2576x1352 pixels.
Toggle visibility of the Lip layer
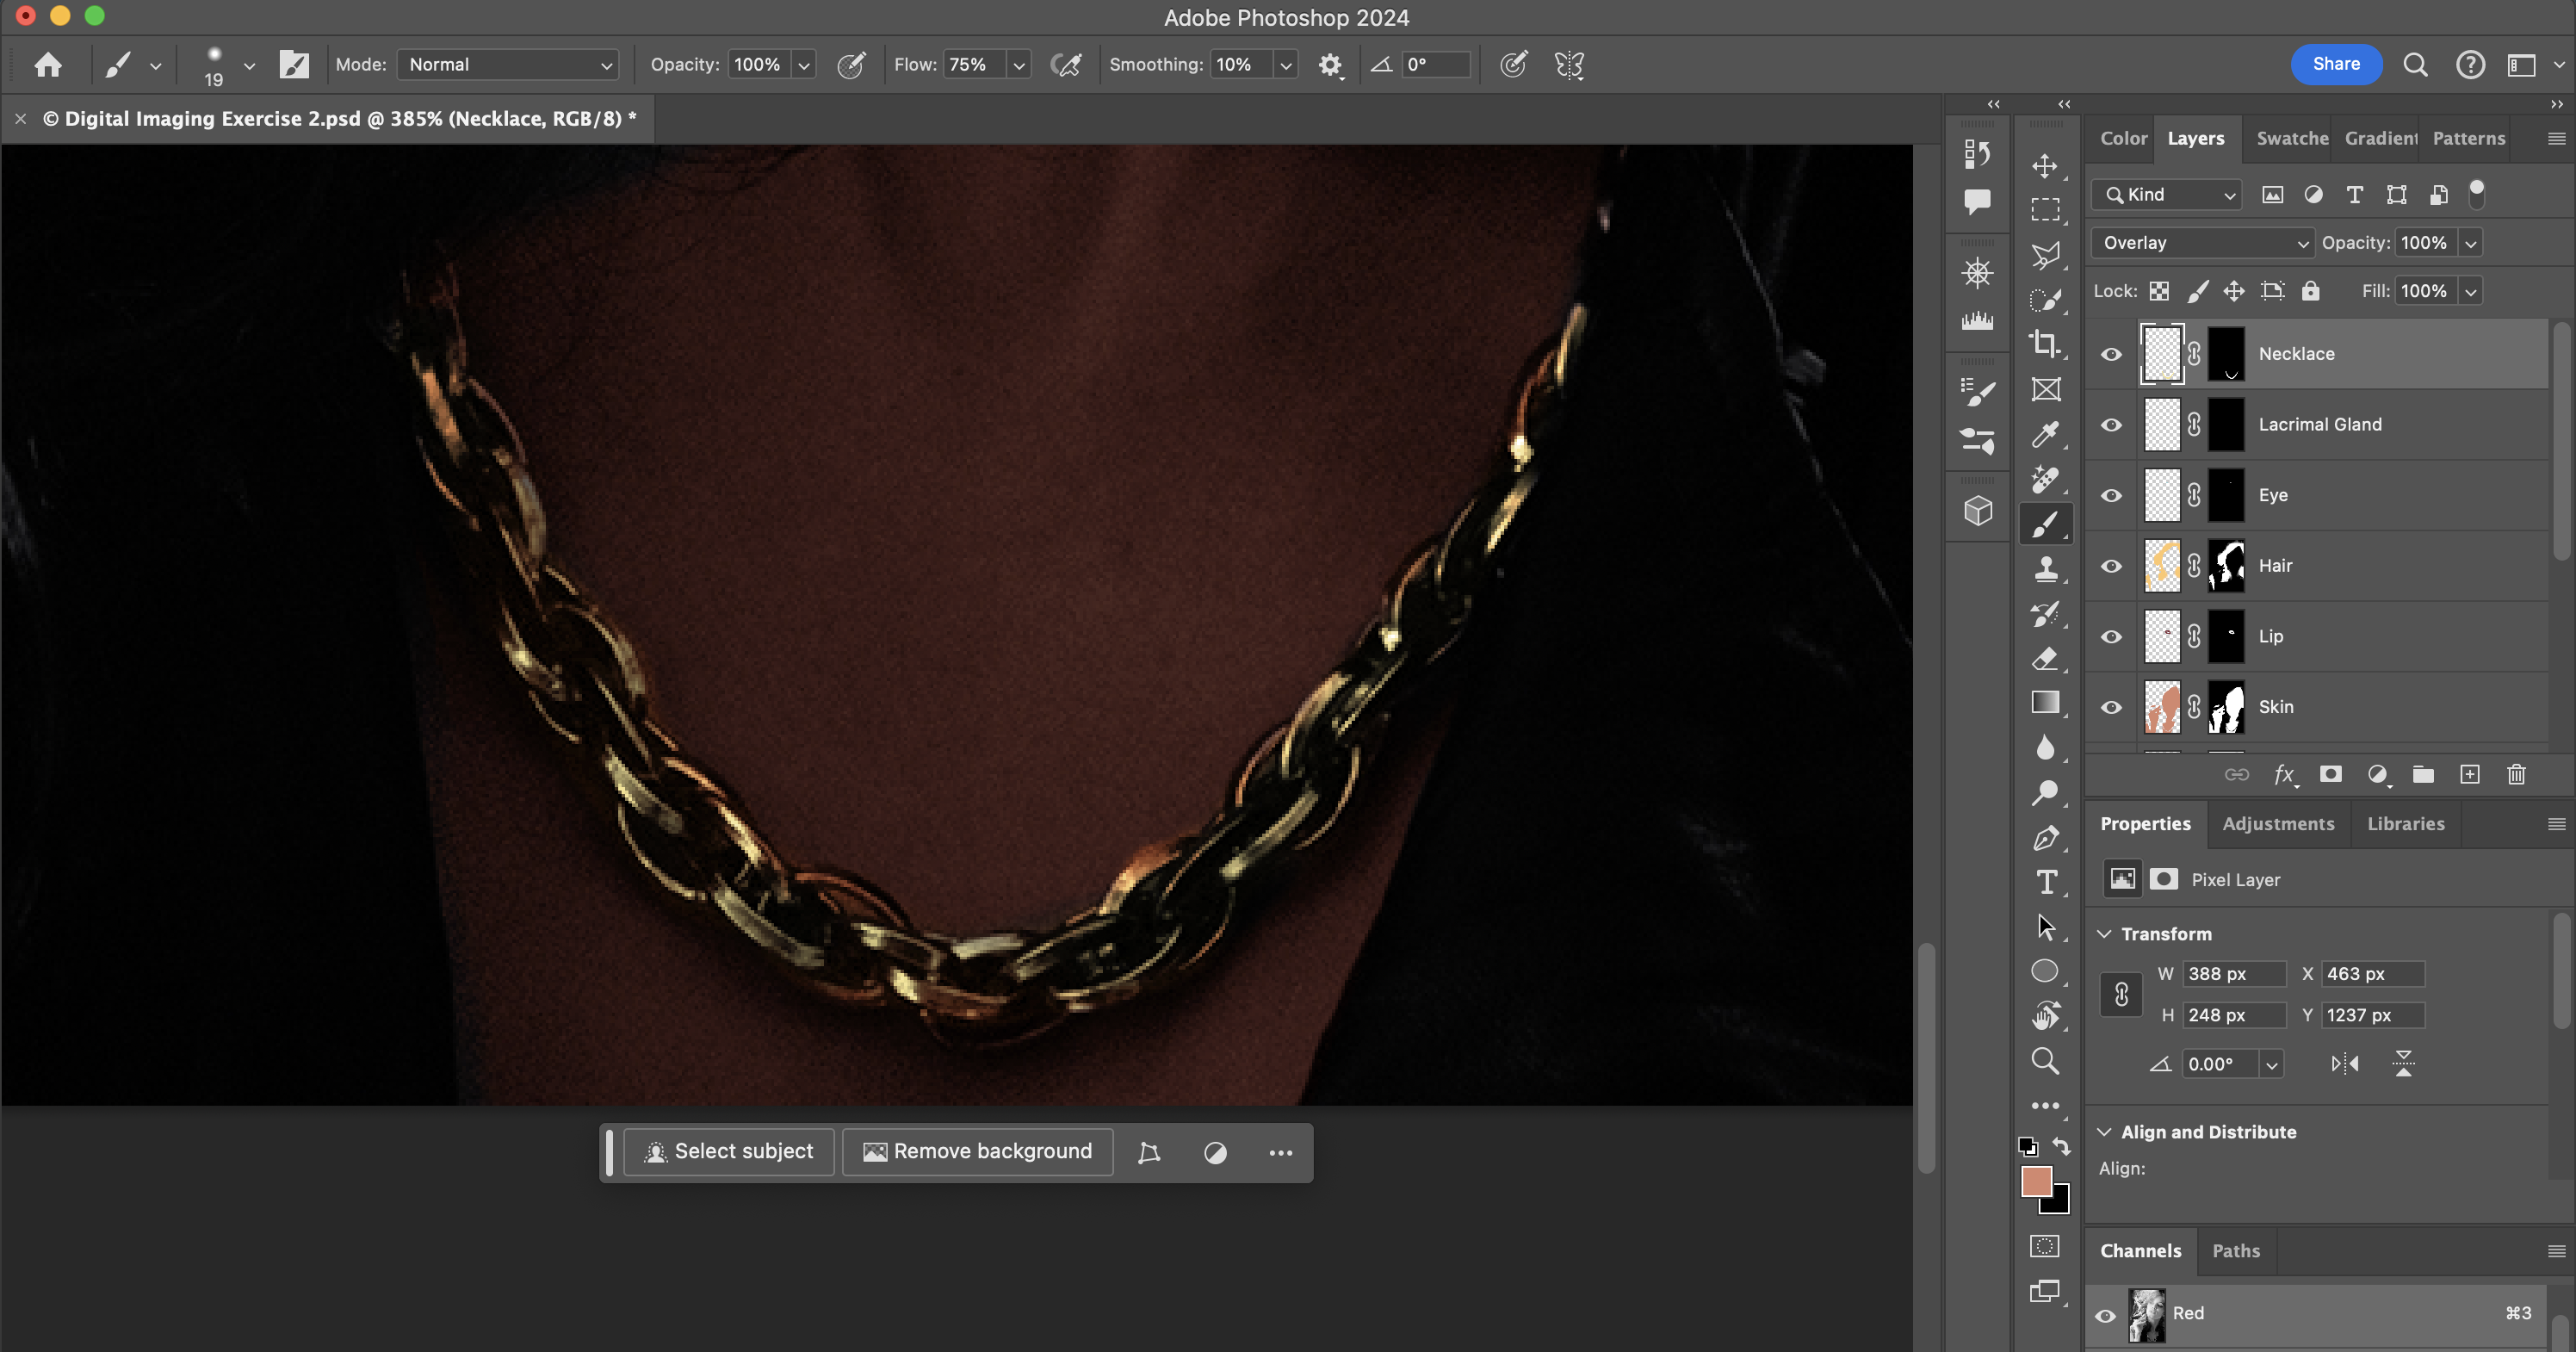pyautogui.click(x=2111, y=637)
